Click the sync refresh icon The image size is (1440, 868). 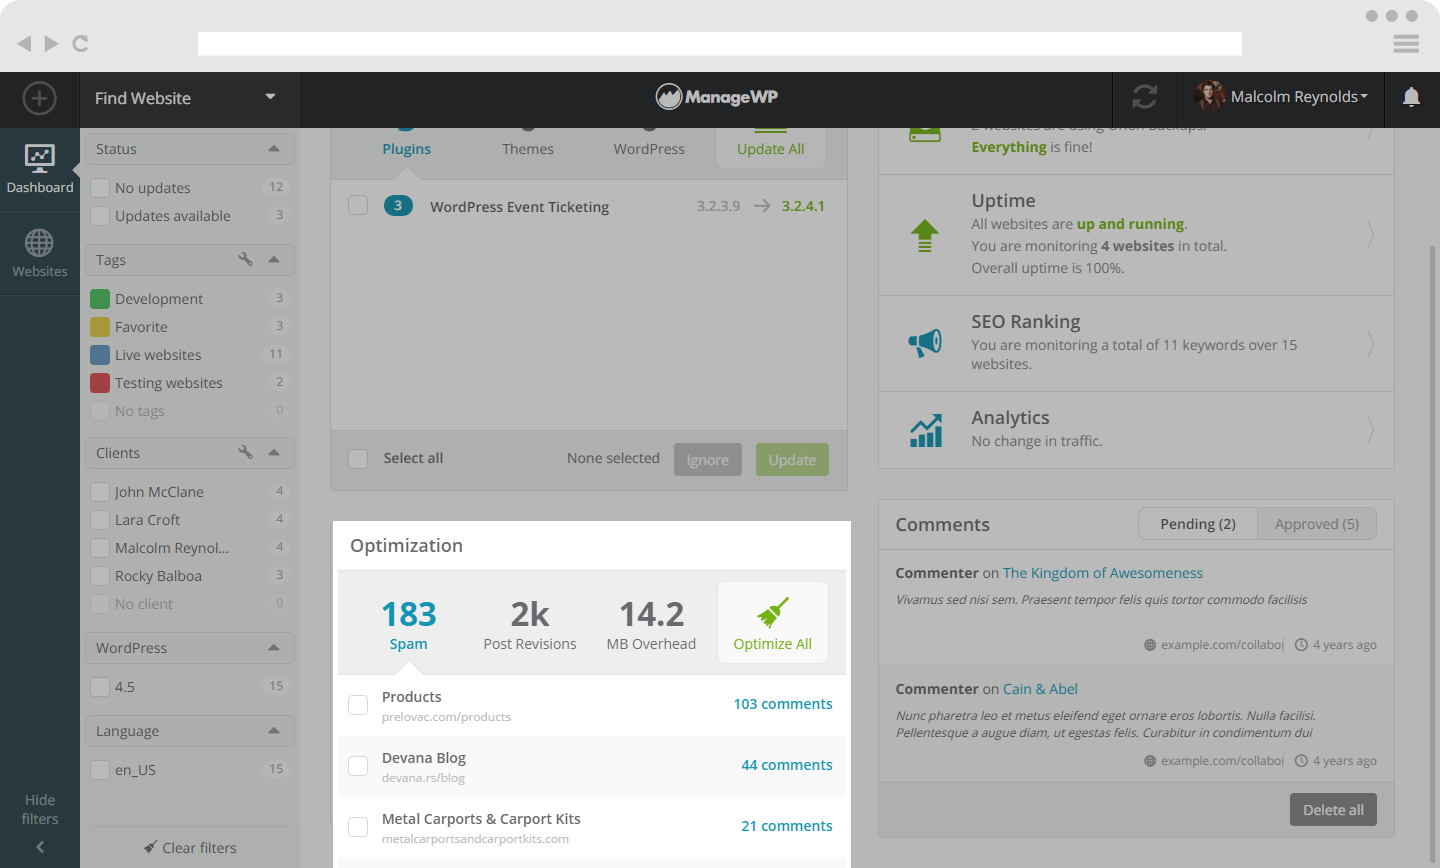click(x=1145, y=97)
